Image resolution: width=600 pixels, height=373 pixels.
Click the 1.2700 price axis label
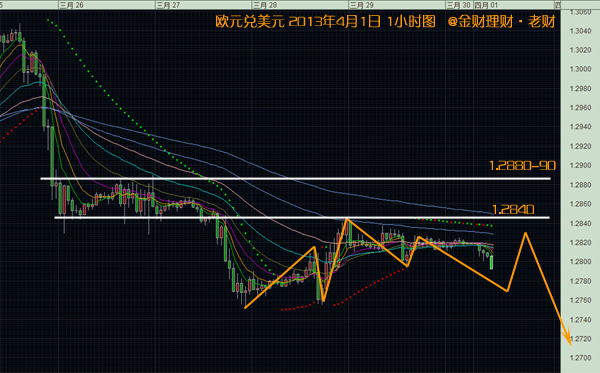580,358
